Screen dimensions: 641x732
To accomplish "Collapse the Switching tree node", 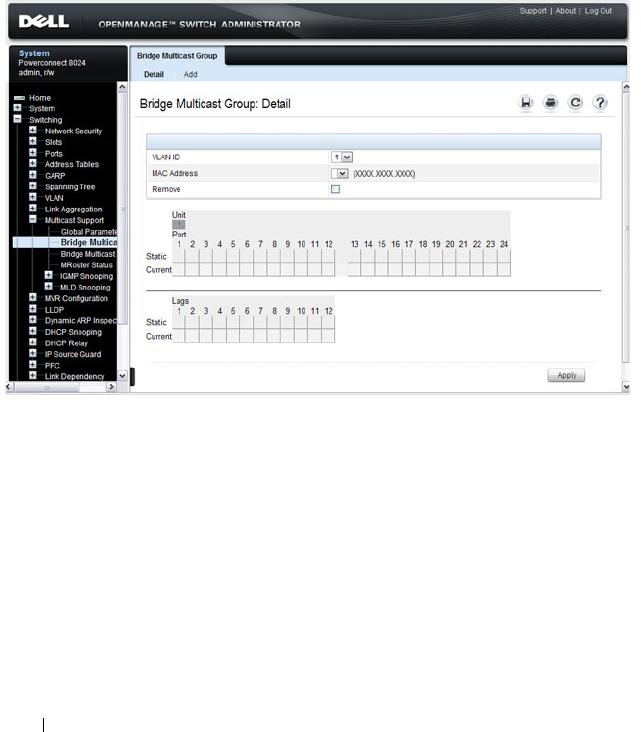I will tap(17, 119).
